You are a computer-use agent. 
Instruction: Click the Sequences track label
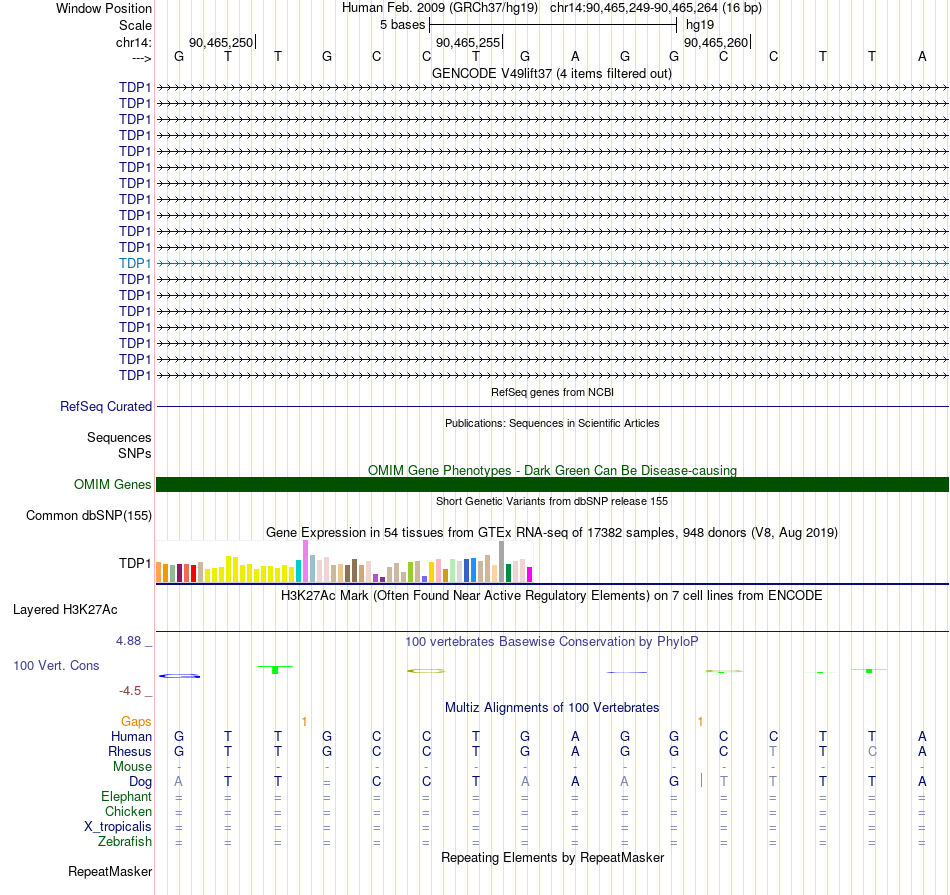[119, 438]
